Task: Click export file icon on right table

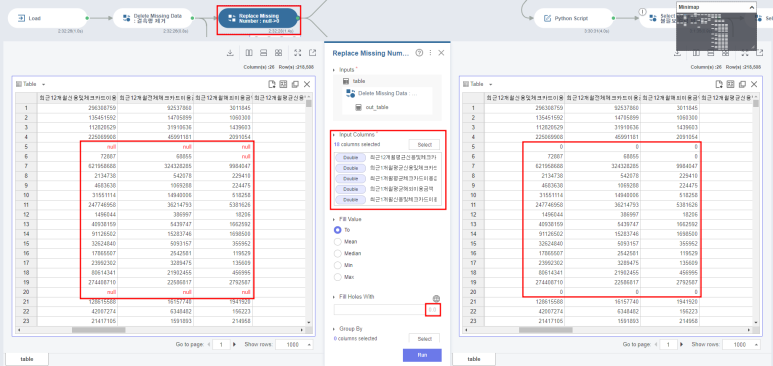Action: [719, 84]
